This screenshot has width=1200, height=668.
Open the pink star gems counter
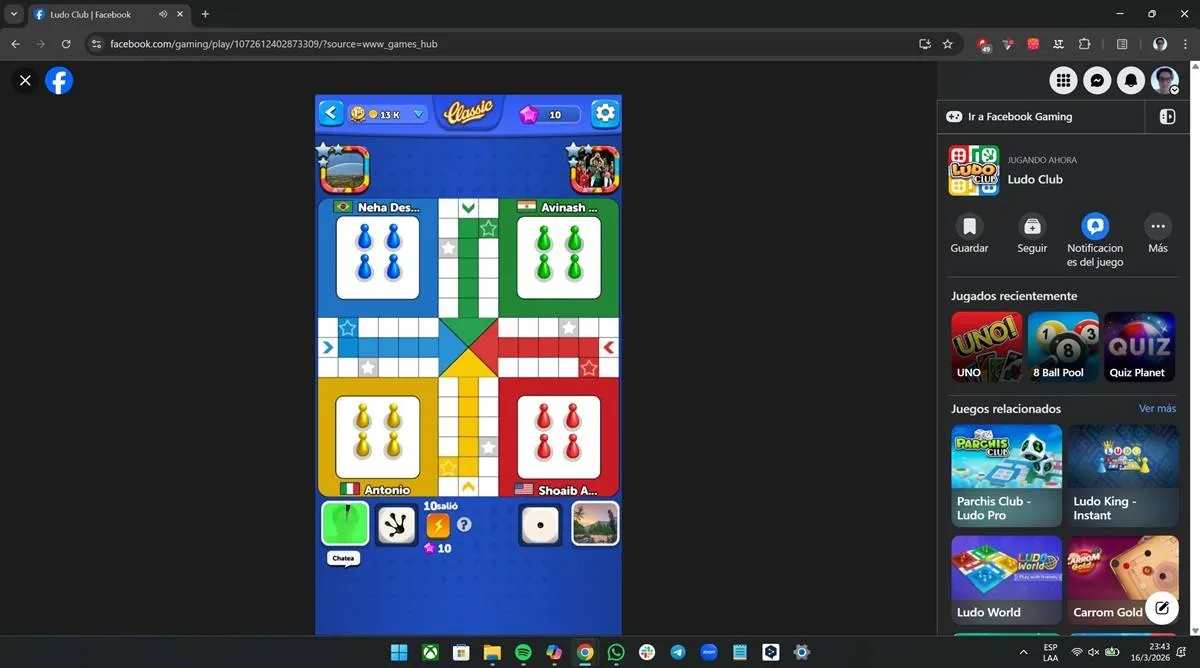(548, 114)
